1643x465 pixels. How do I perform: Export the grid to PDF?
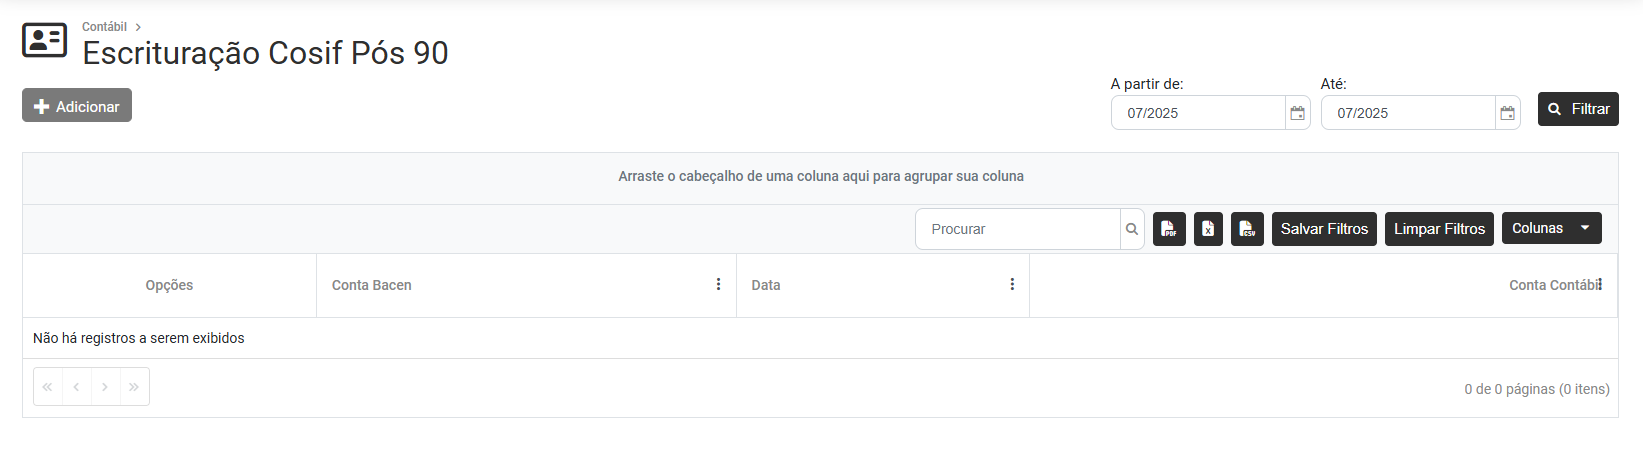(1169, 229)
